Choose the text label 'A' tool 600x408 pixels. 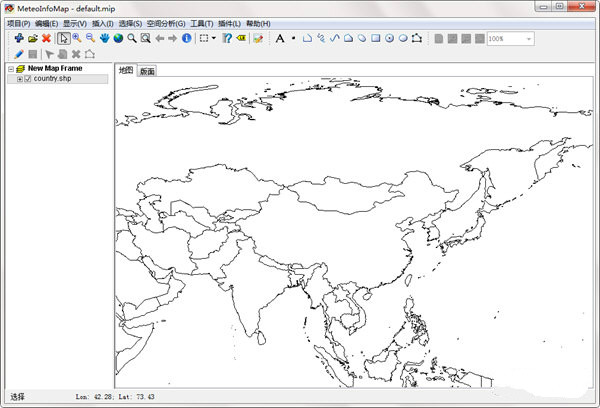279,38
